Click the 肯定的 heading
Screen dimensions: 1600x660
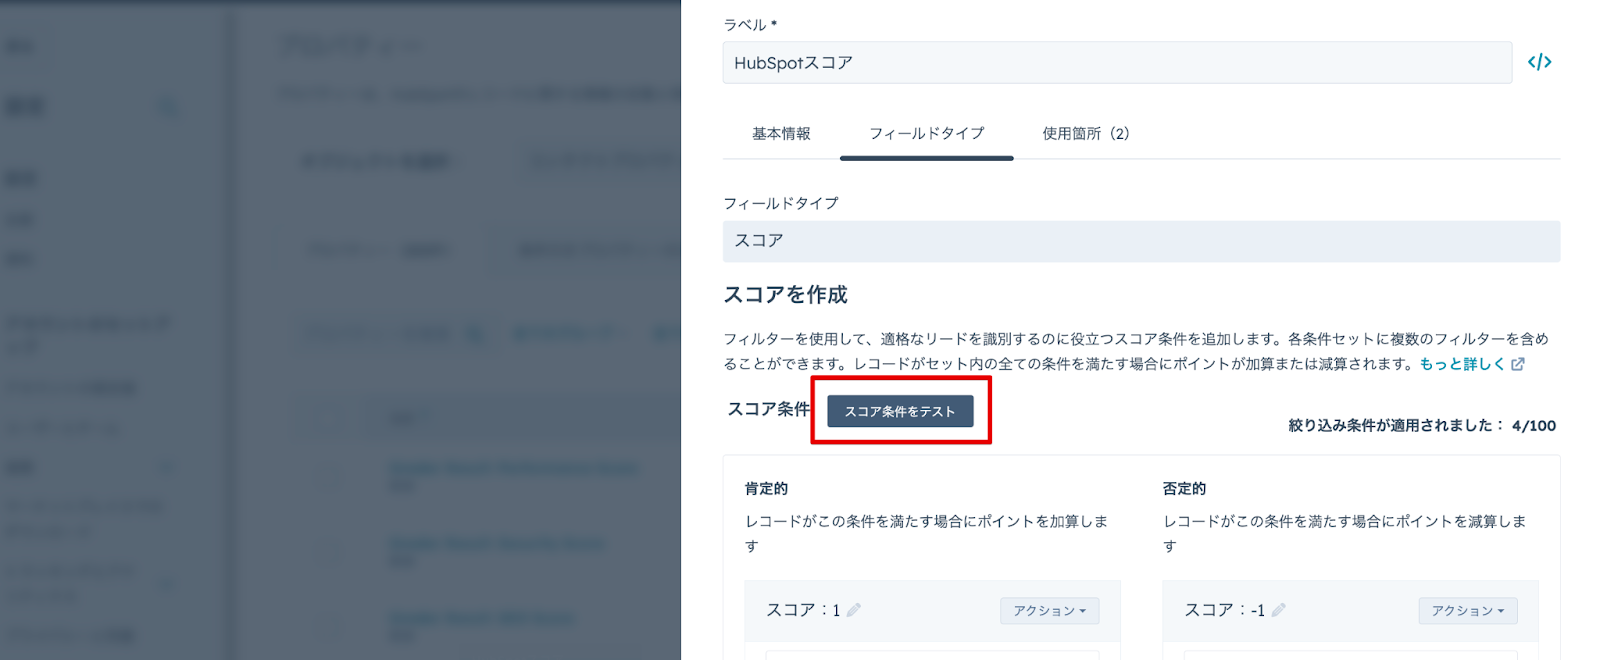click(766, 488)
